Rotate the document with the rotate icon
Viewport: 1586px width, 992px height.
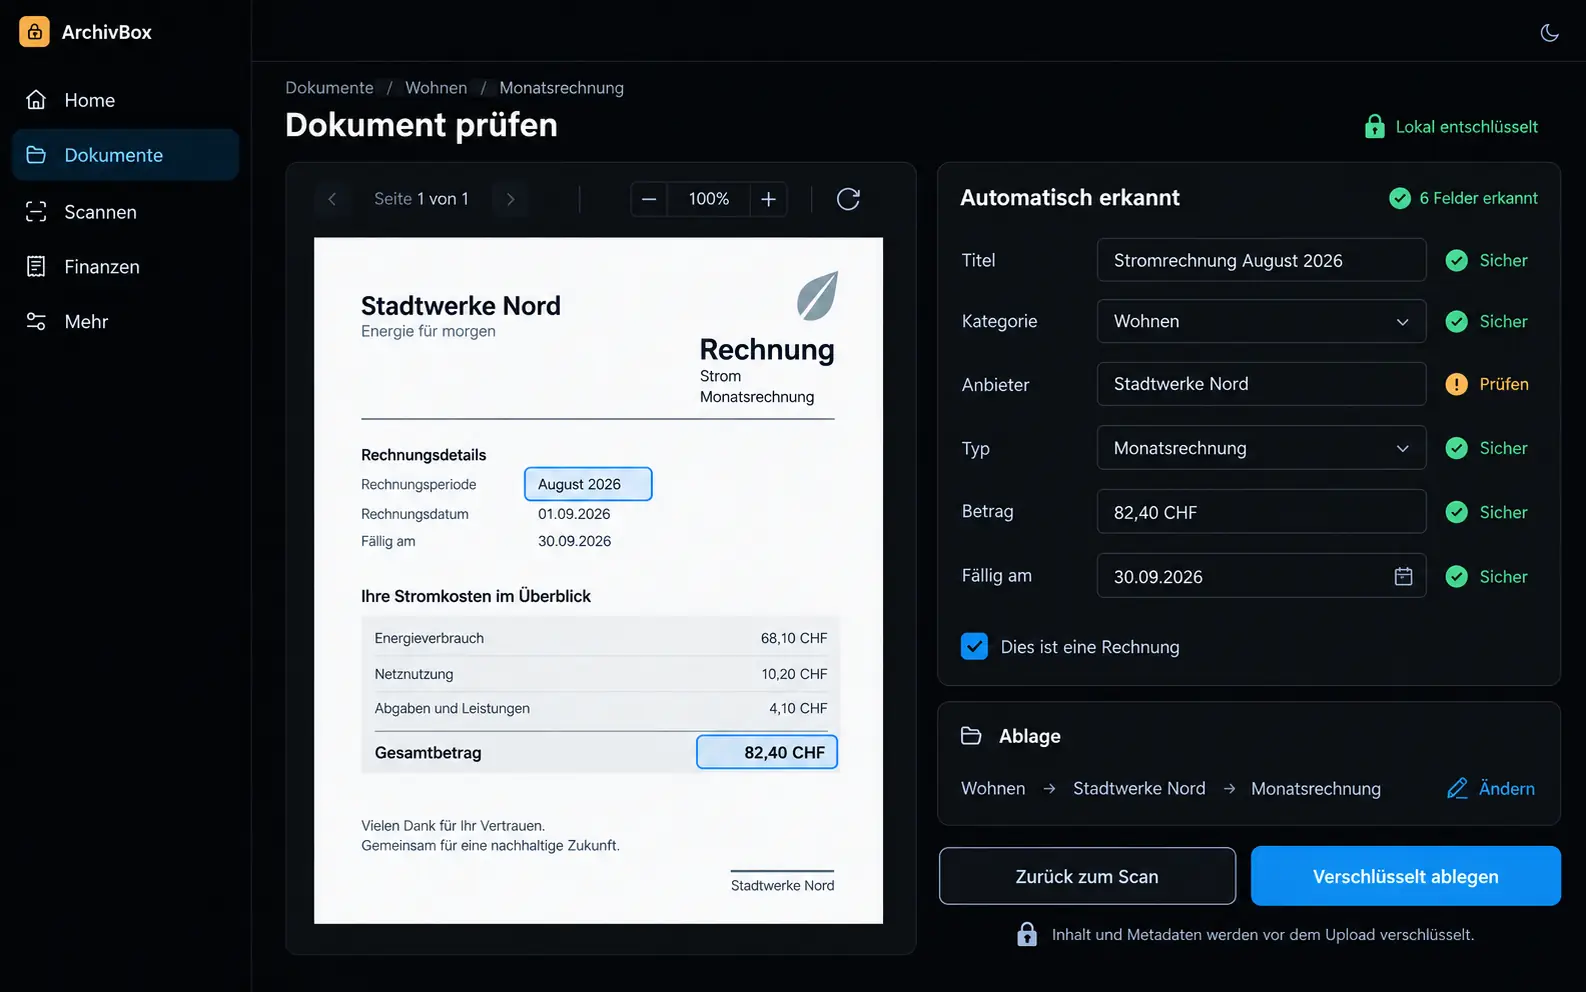(848, 199)
